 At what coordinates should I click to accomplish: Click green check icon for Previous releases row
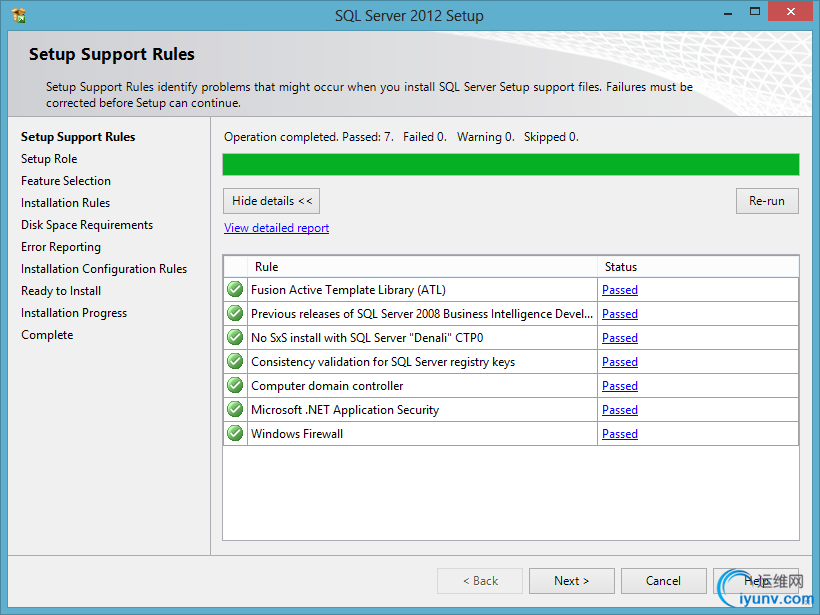coord(235,313)
